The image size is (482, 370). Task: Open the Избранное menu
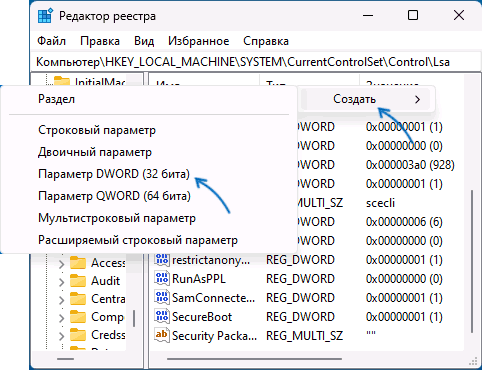[199, 41]
